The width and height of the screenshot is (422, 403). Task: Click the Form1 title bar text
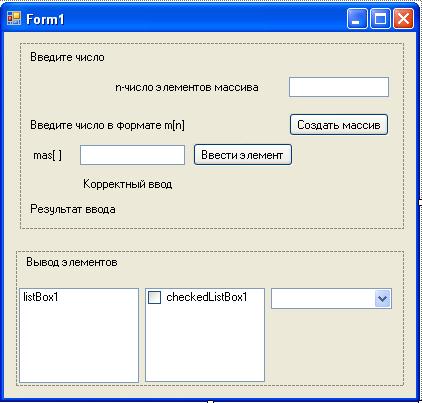(45, 19)
